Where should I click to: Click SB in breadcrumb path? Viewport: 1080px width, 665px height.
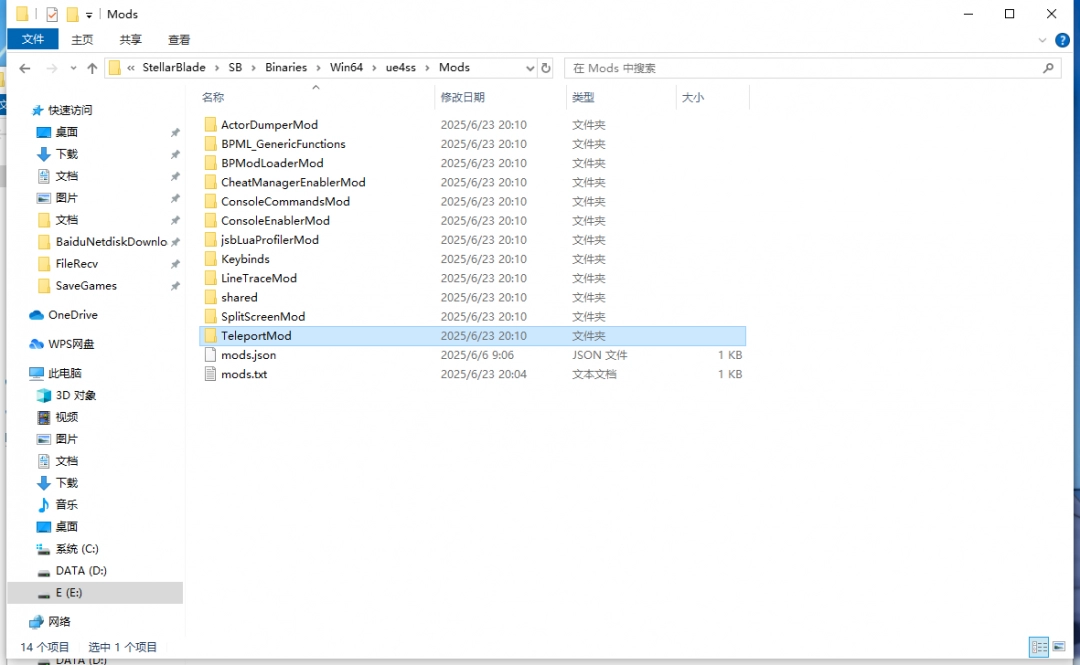click(x=235, y=68)
